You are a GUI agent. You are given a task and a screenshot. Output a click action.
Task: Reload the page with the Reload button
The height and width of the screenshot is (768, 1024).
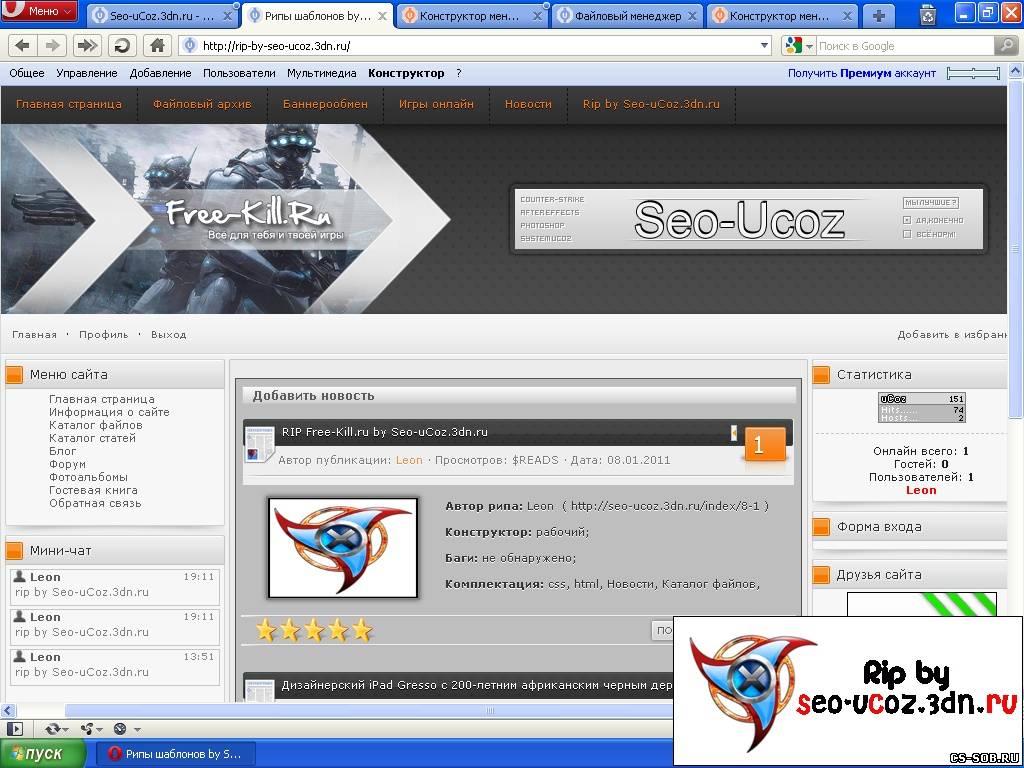pos(121,45)
